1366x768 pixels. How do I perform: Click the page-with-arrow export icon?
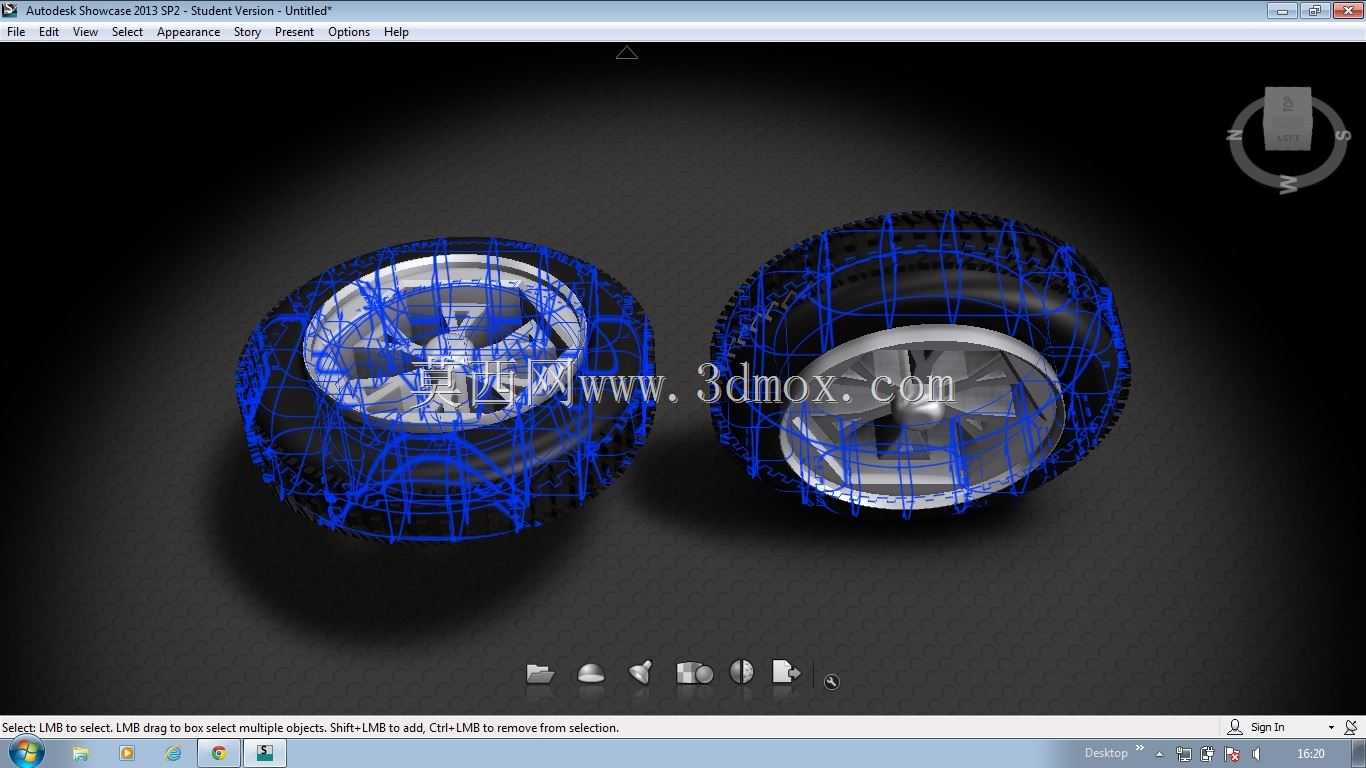tap(786, 672)
